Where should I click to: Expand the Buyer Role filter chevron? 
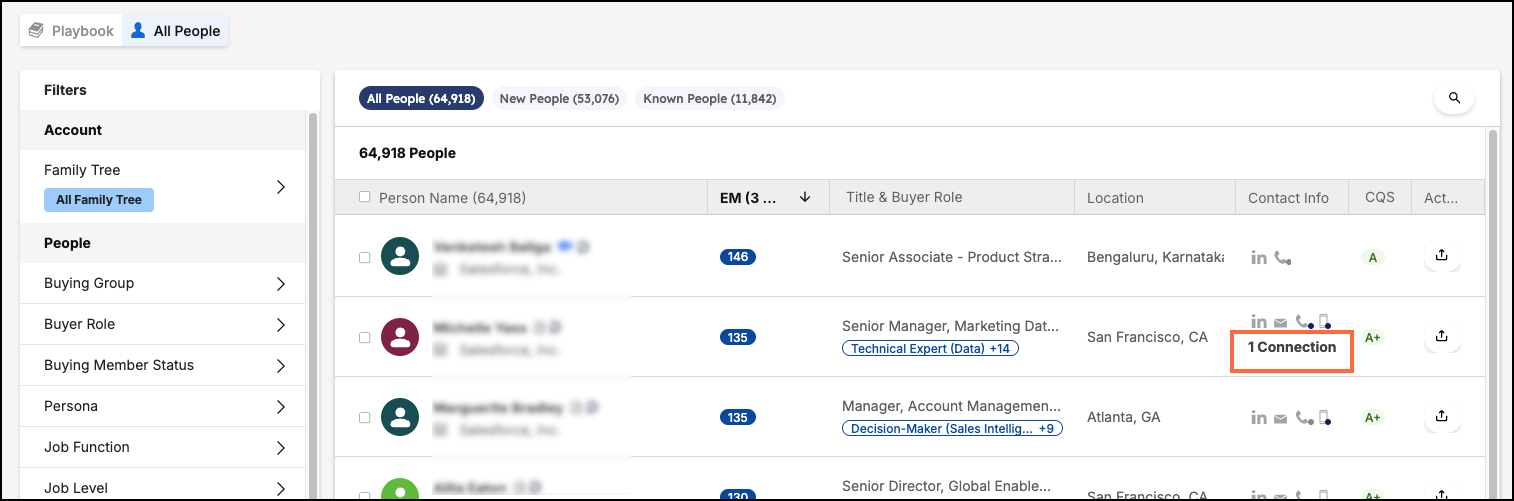pyautogui.click(x=281, y=325)
